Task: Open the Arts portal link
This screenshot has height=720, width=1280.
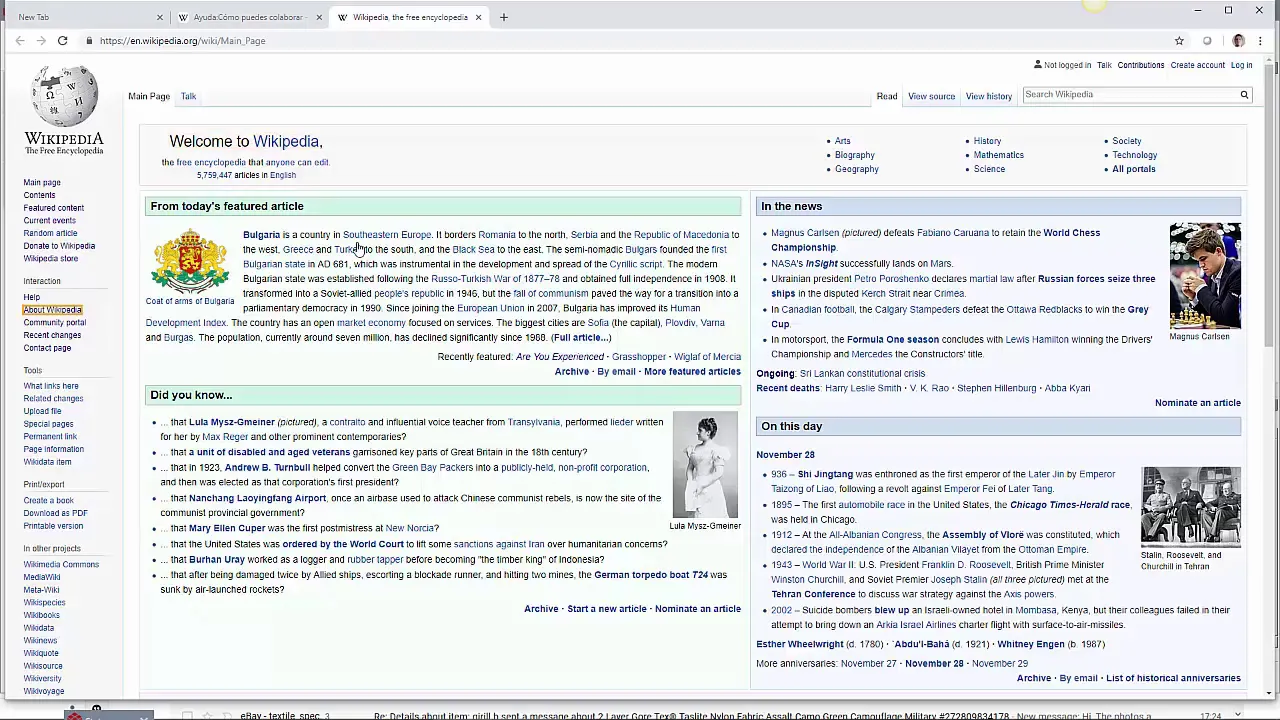Action: pos(843,141)
